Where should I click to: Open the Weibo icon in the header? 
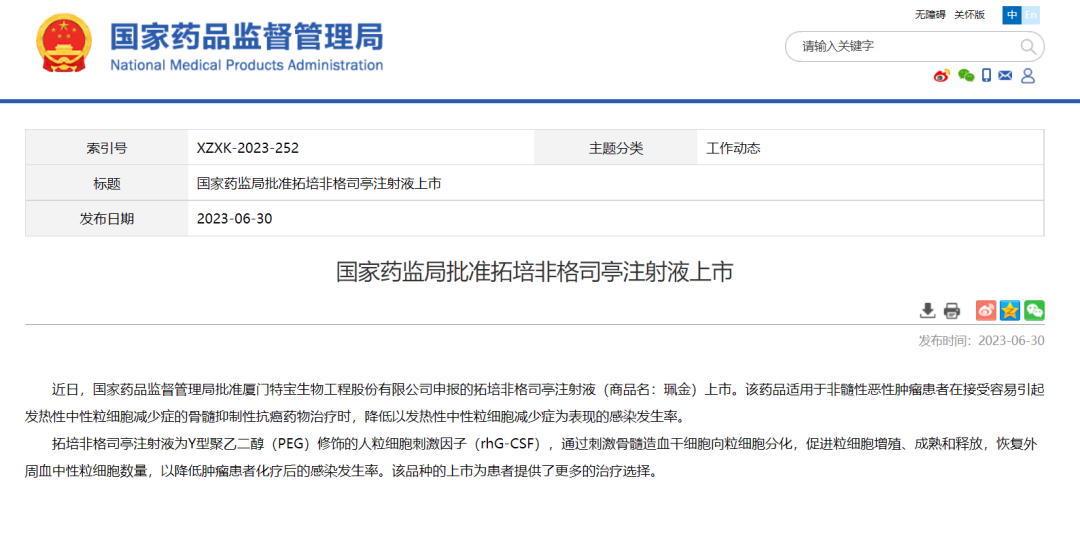click(x=942, y=76)
